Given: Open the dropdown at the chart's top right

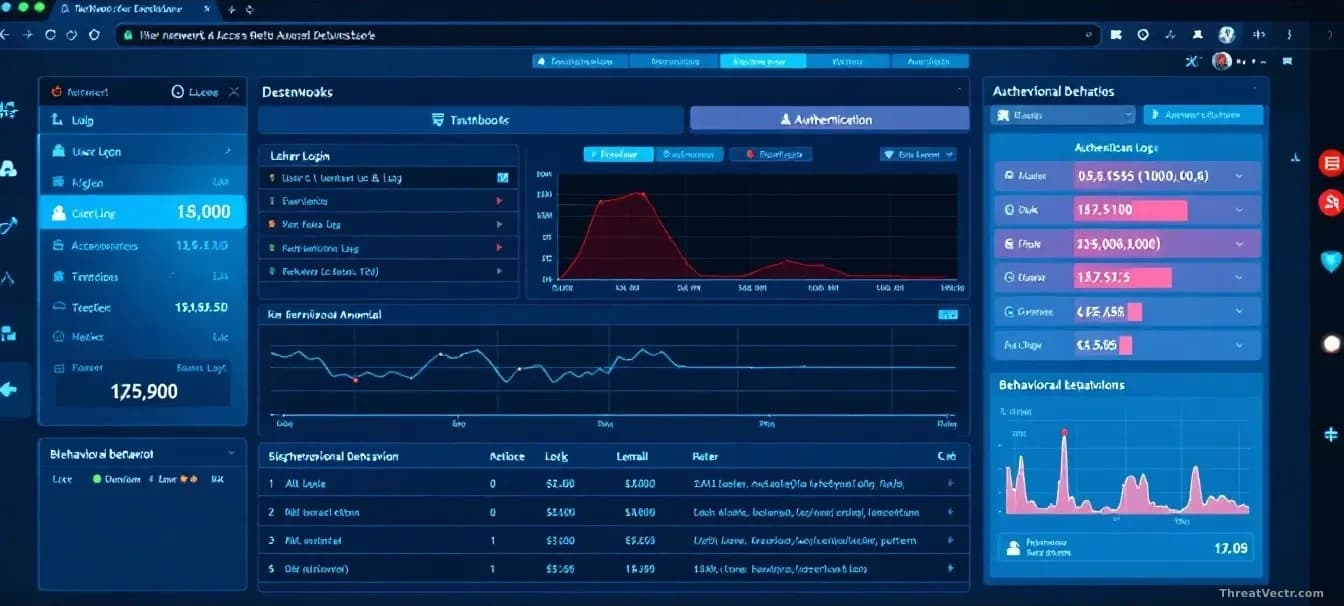Looking at the screenshot, I should (x=918, y=155).
